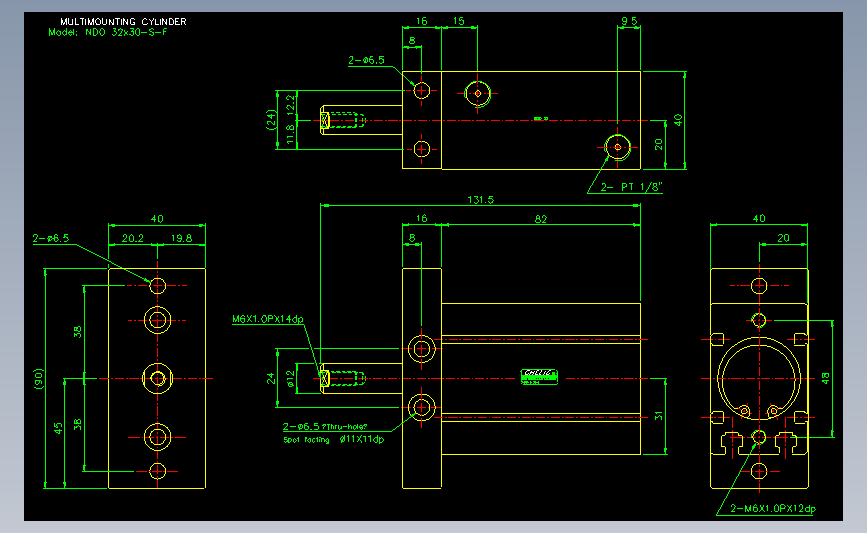Click the 82 body length dimension
This screenshot has width=867, height=533.
tap(541, 219)
